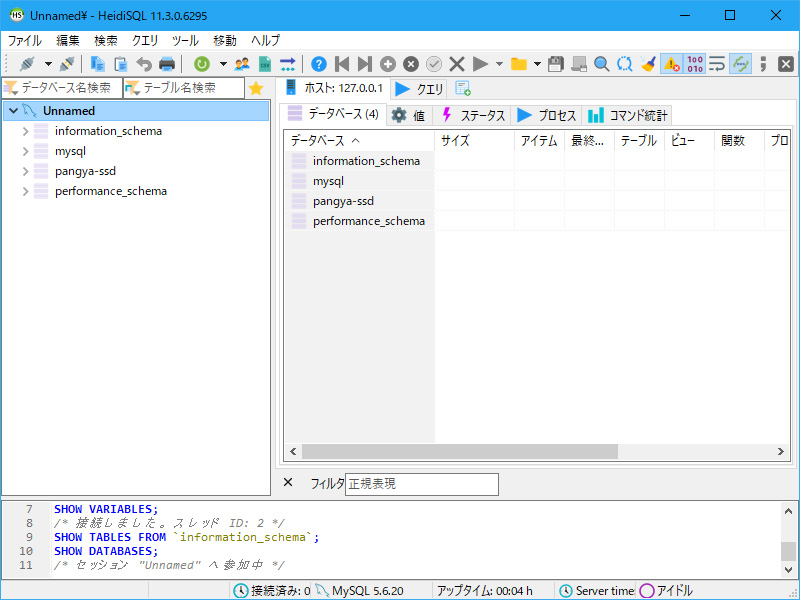Click the テーブル名検索 filter box
The width and height of the screenshot is (800, 600).
click(x=184, y=88)
